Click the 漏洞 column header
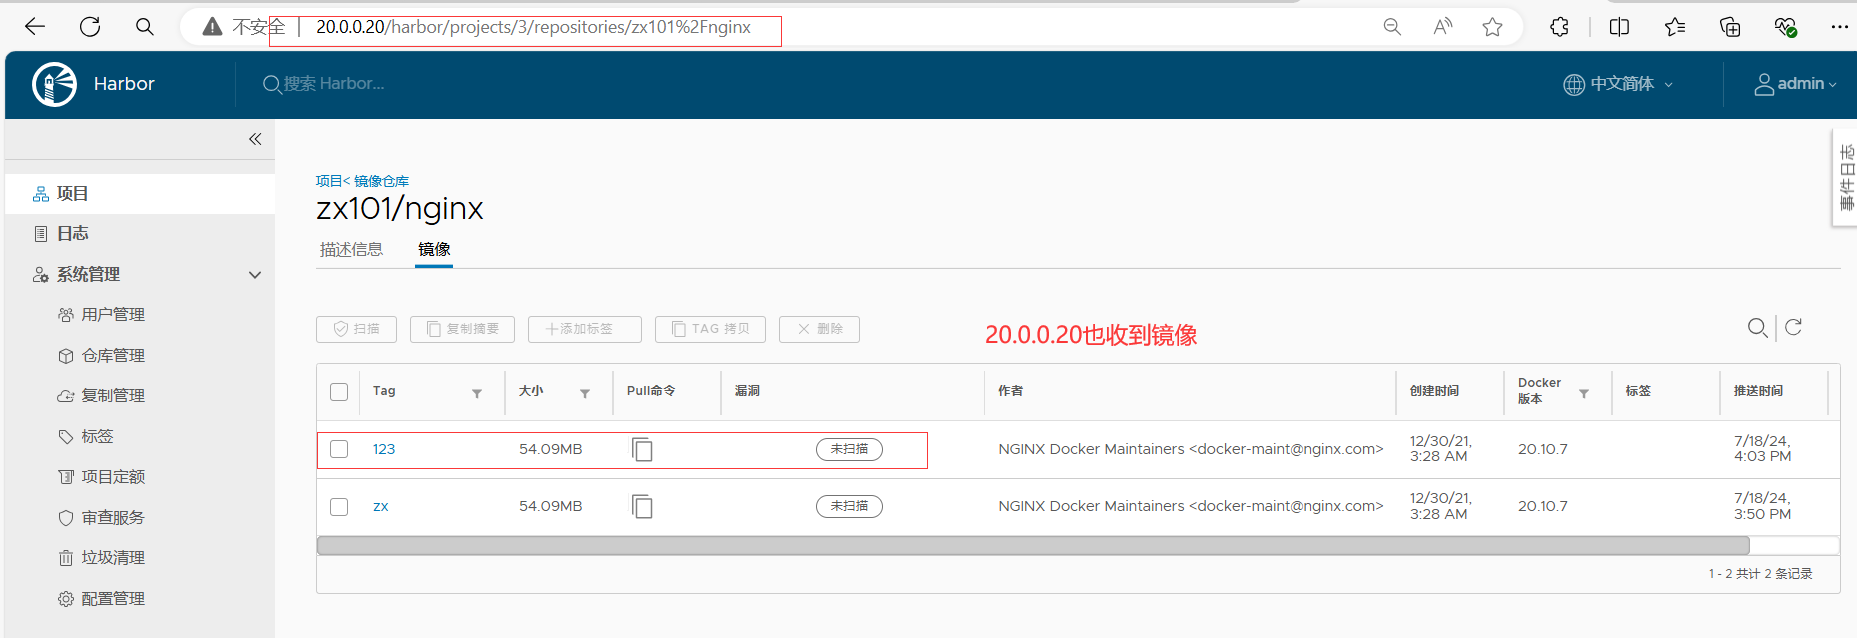The height and width of the screenshot is (638, 1857). pyautogui.click(x=747, y=391)
